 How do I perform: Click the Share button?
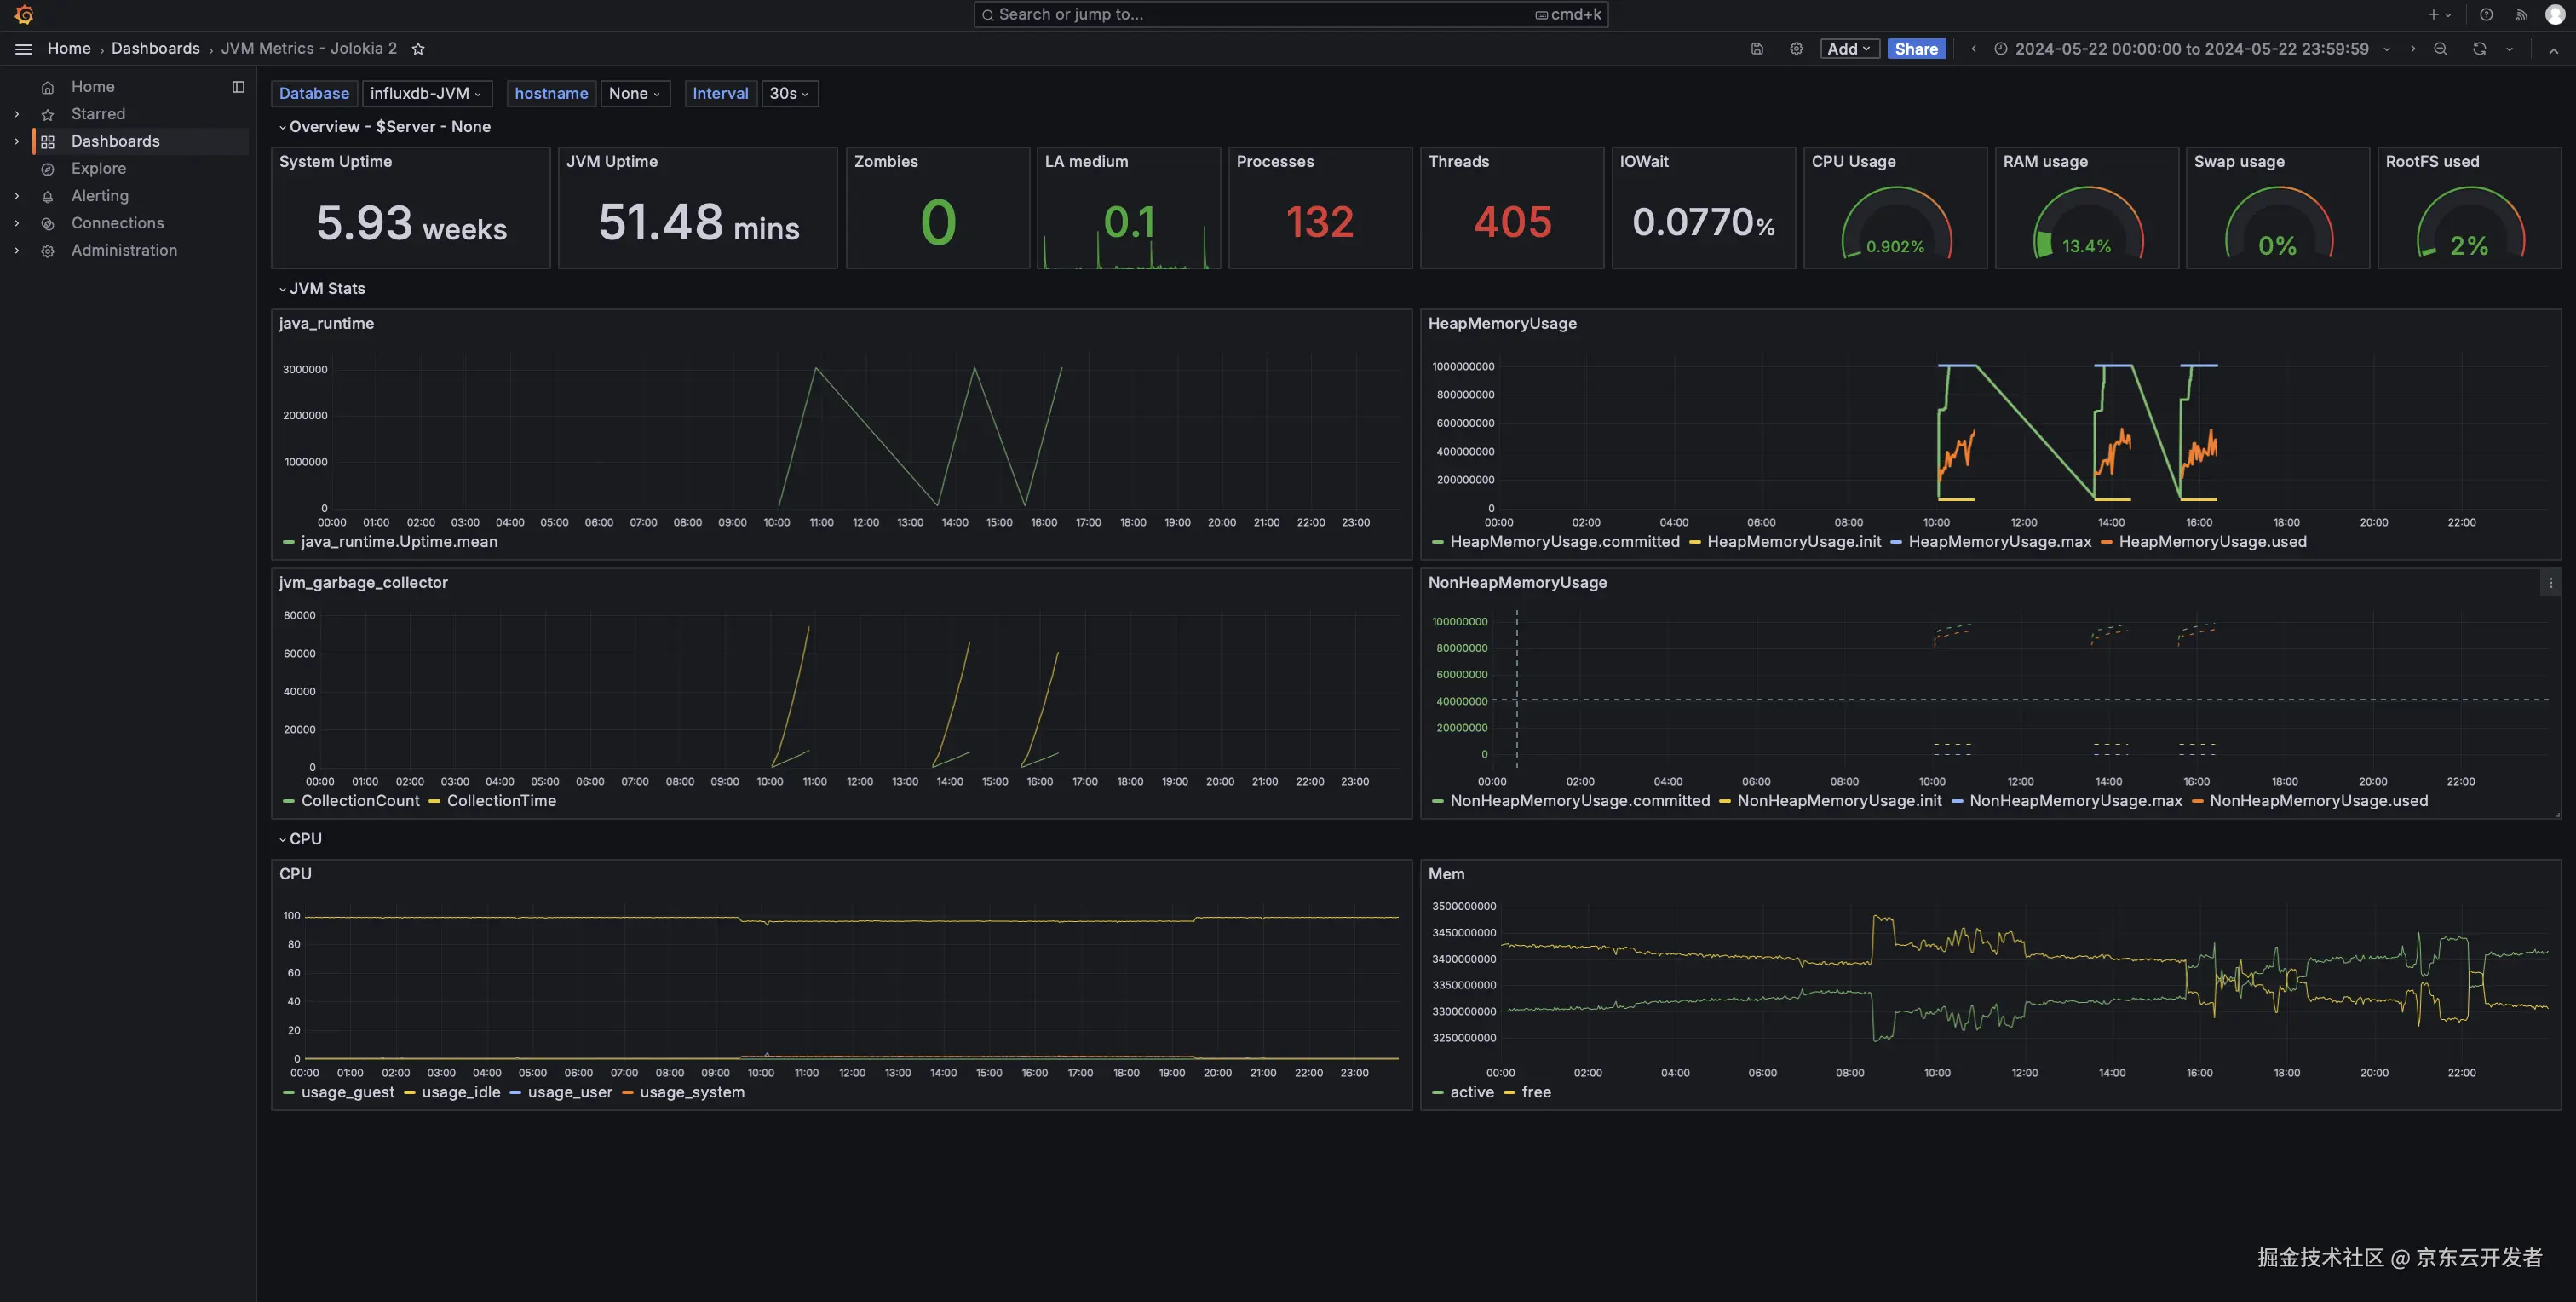[x=1915, y=49]
